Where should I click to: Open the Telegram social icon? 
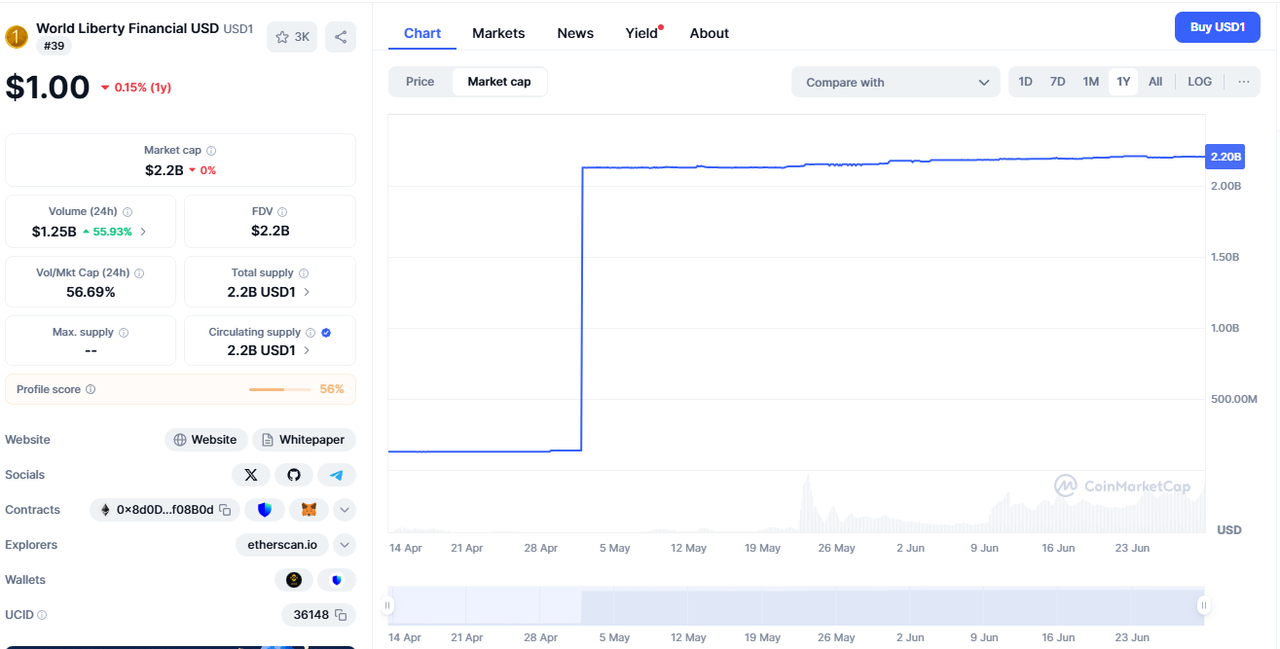click(337, 474)
